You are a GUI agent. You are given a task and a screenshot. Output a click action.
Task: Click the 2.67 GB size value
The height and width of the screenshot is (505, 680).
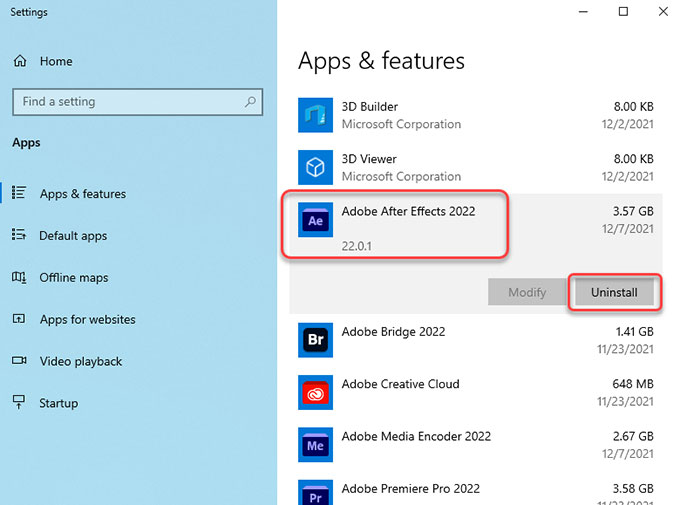[x=633, y=436]
